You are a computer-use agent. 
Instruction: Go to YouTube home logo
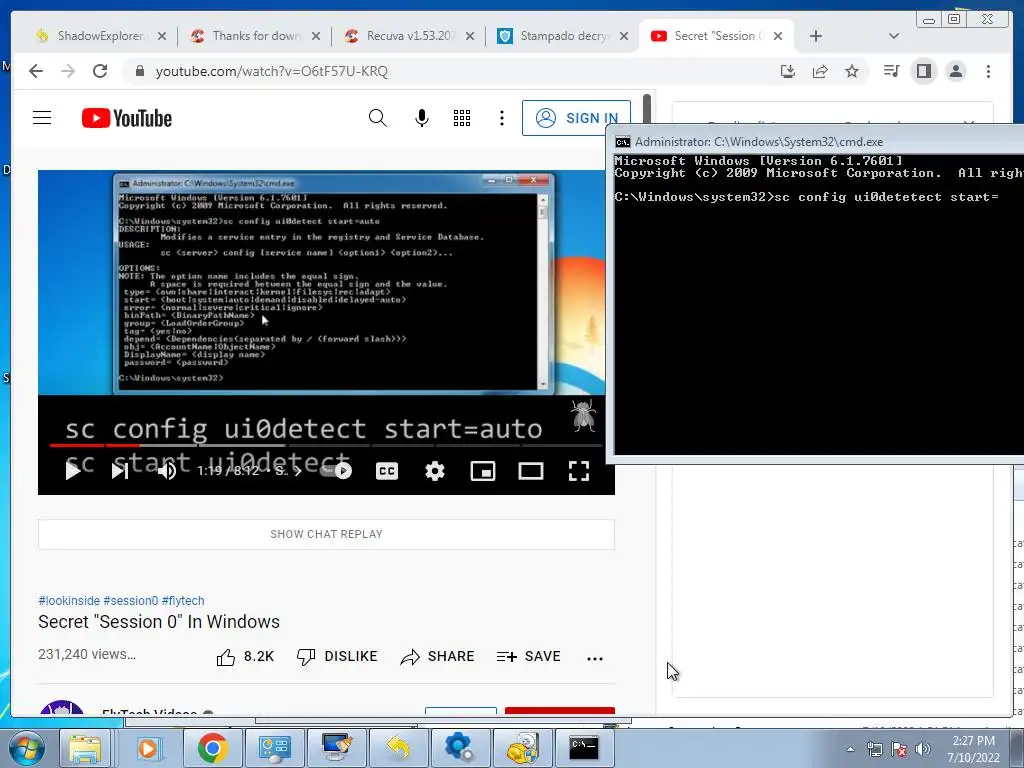coord(127,118)
